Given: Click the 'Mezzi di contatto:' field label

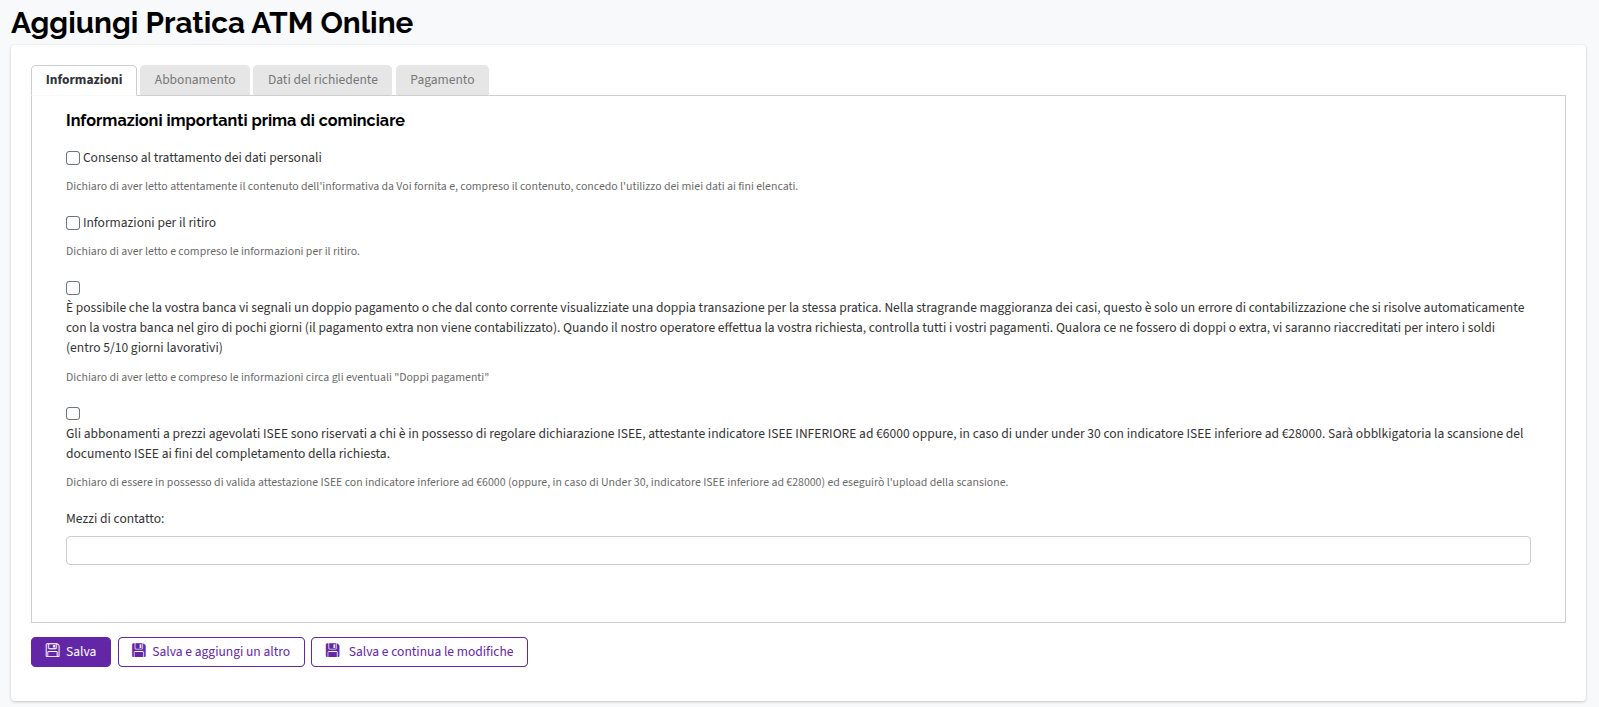Looking at the screenshot, I should (115, 519).
